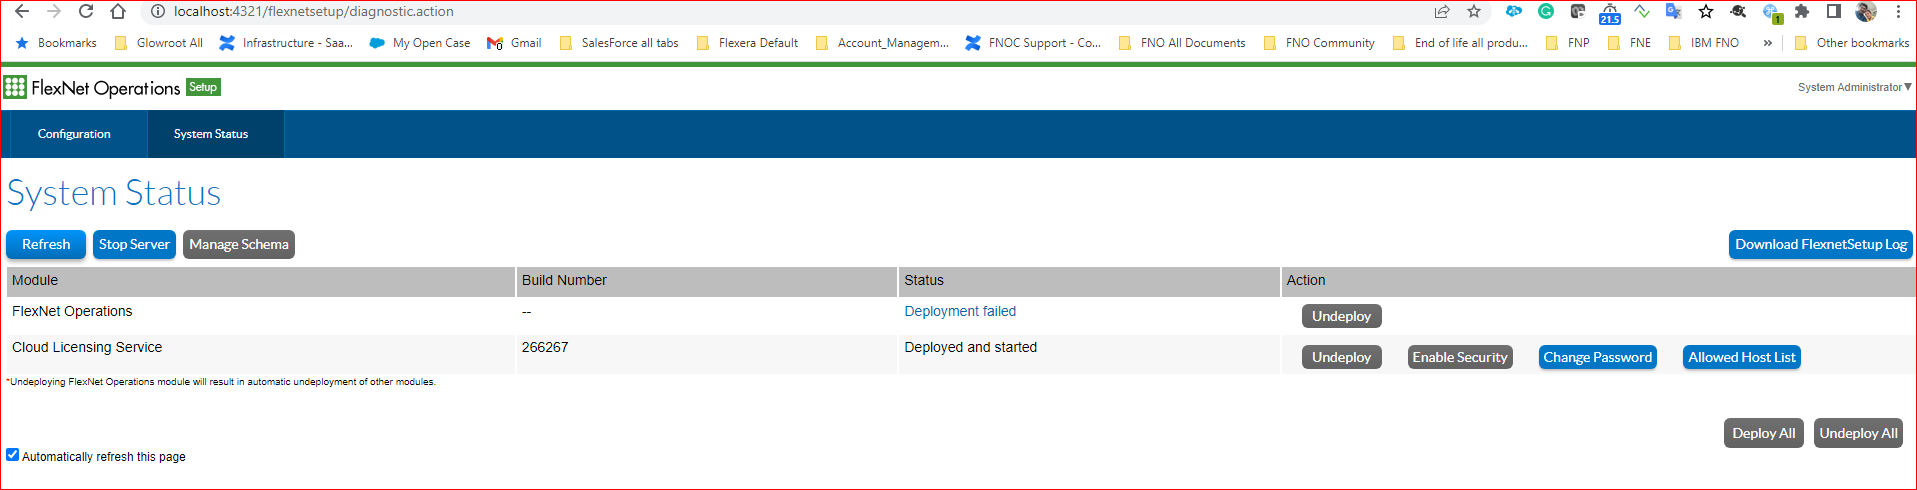Open the My Open Case bookmark
Viewport: 1917px width, 490px height.
pos(420,43)
